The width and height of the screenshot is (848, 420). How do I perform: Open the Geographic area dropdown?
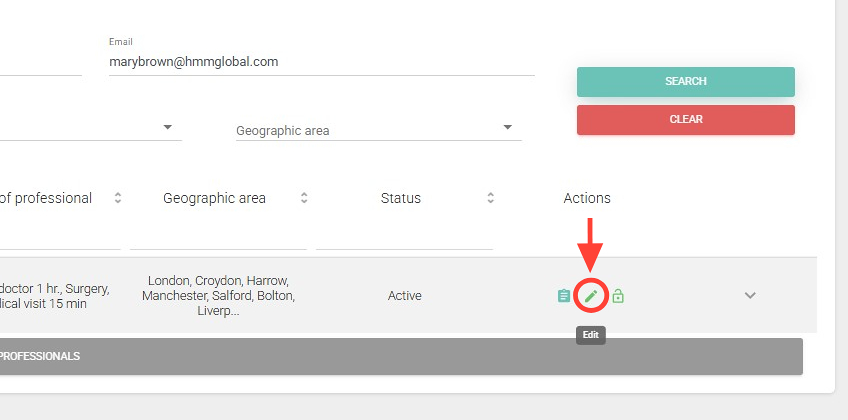[507, 128]
